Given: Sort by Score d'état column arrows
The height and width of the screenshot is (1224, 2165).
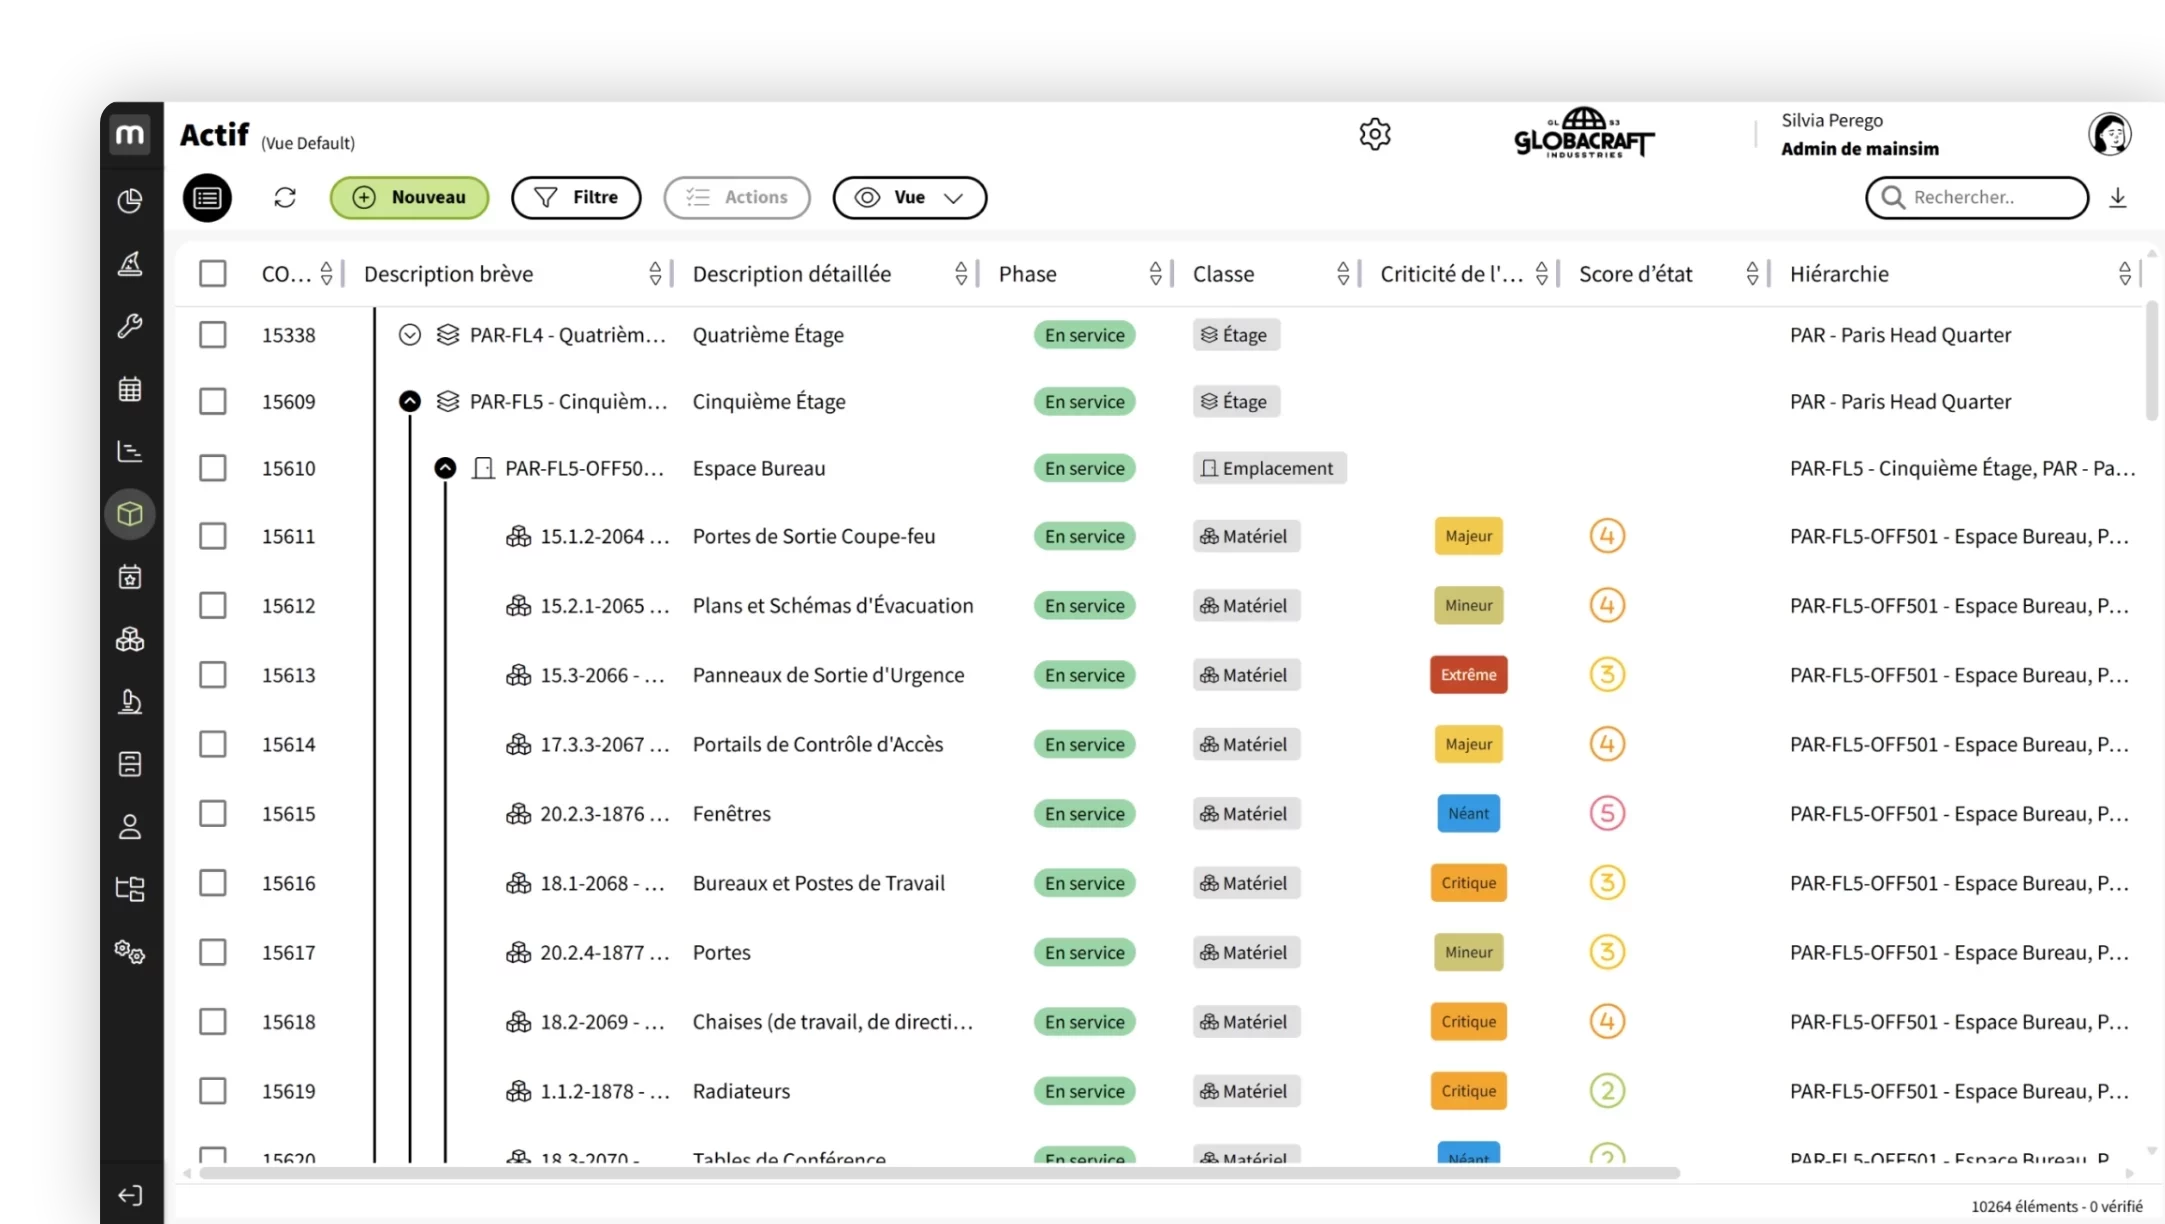Looking at the screenshot, I should click(x=1752, y=274).
